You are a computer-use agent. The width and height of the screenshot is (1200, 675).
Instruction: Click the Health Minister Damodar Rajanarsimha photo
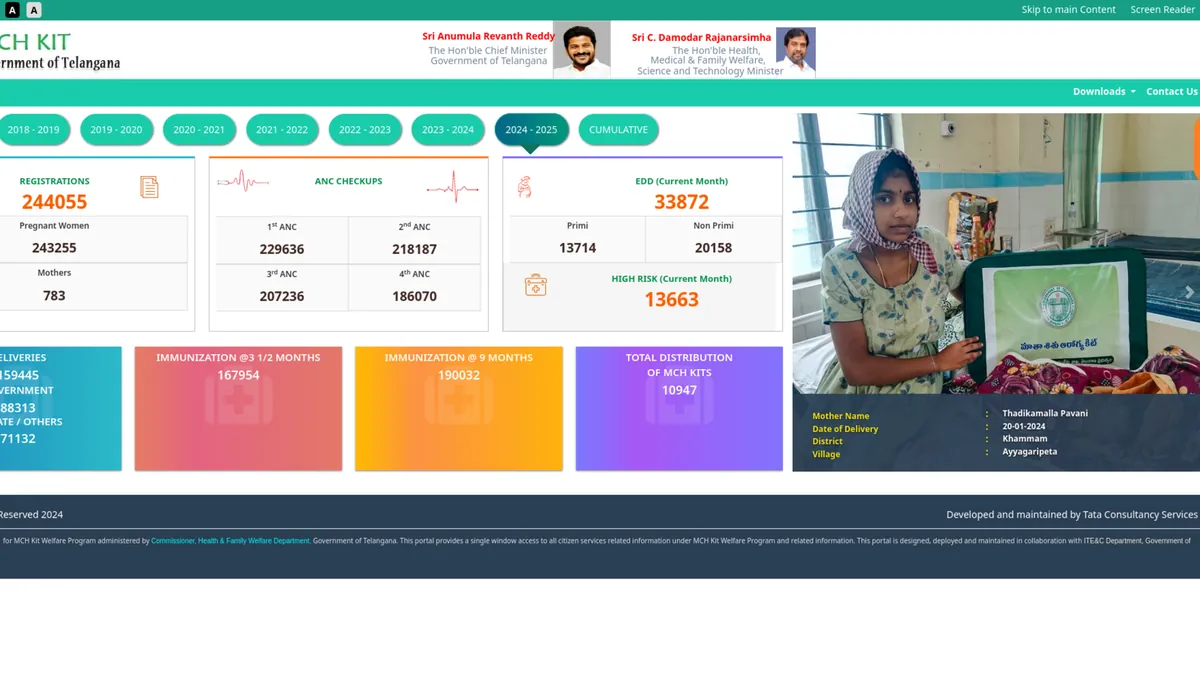[x=796, y=50]
